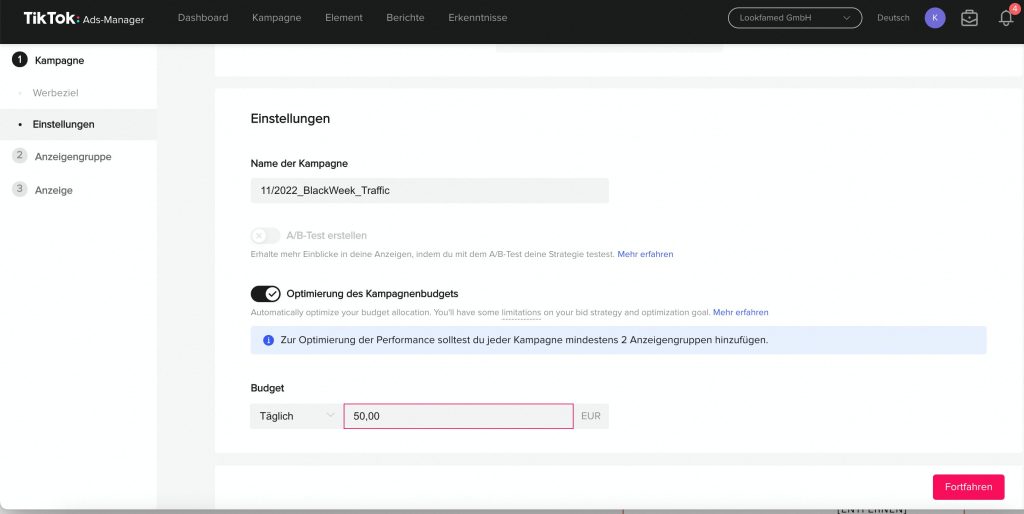Open the Erkenntnisse menu item
Image resolution: width=1024 pixels, height=514 pixels.
[477, 18]
